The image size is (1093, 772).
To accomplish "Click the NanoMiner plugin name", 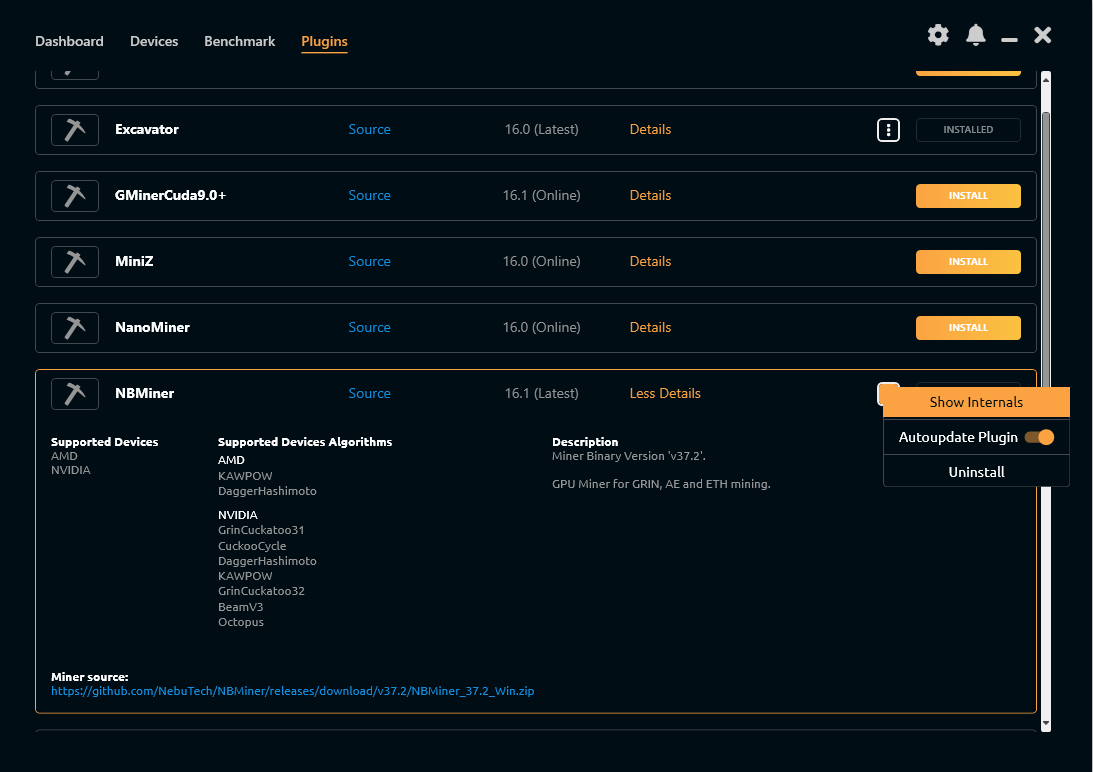I will [x=152, y=327].
